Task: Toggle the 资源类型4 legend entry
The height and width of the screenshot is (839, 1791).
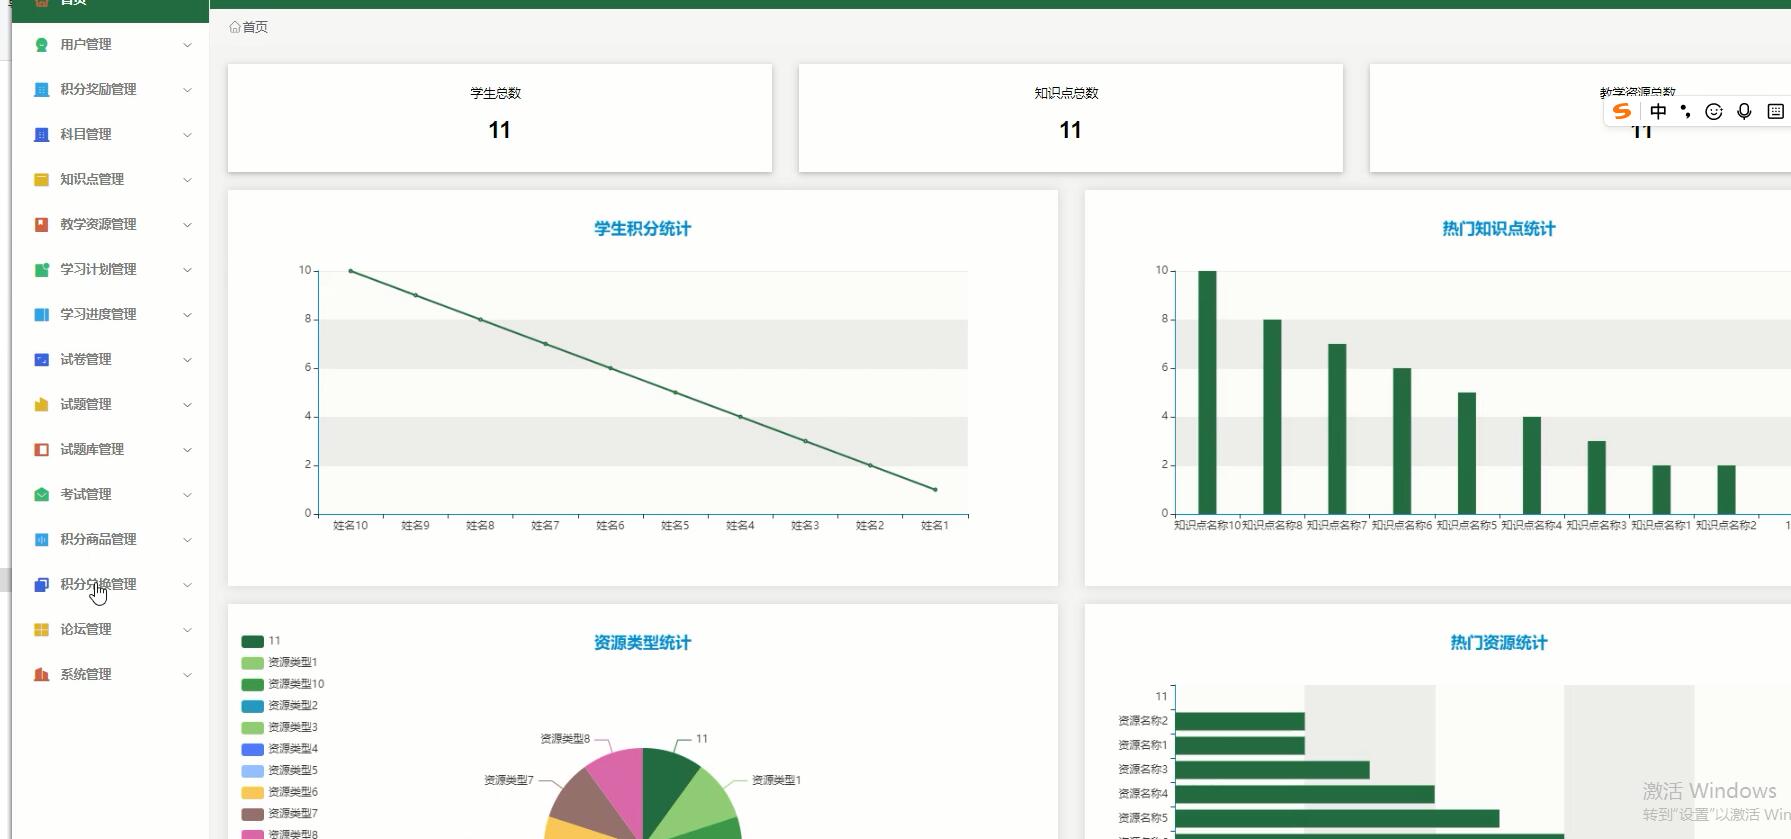Action: 279,749
